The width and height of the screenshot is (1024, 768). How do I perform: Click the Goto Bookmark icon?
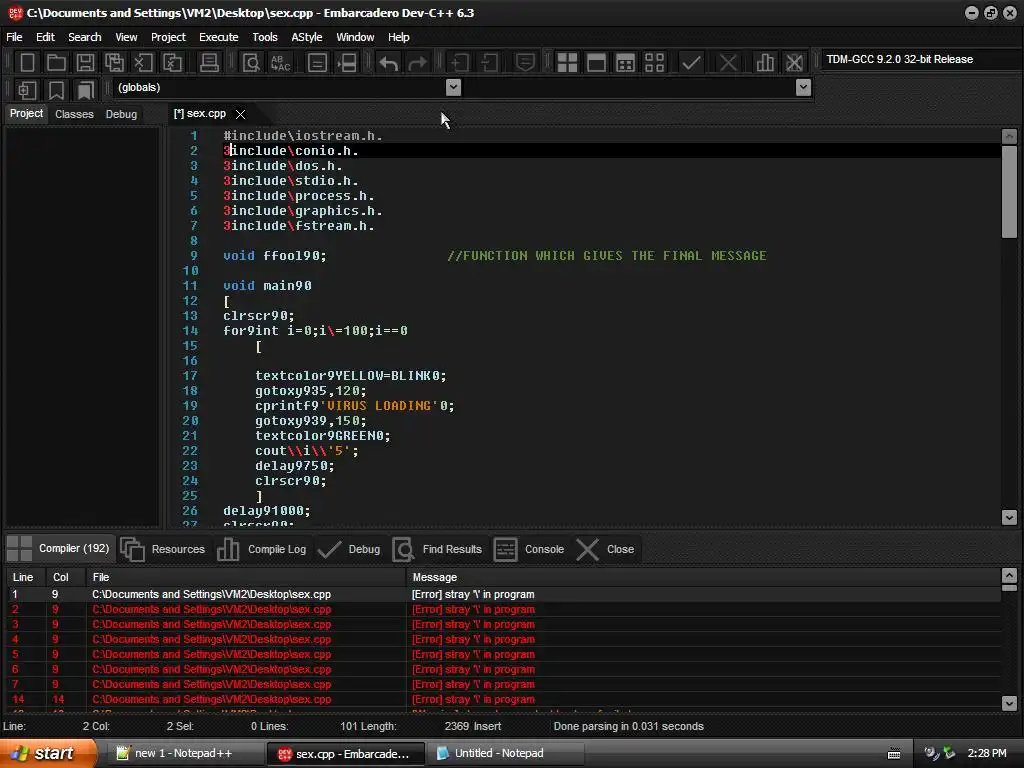pos(85,89)
